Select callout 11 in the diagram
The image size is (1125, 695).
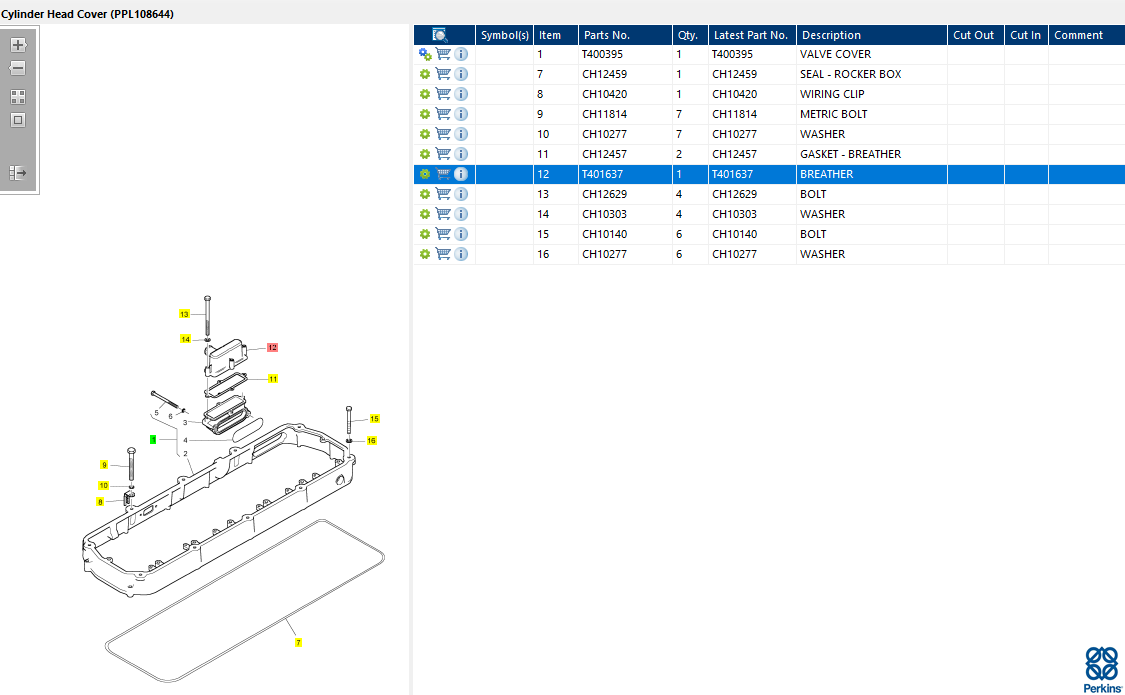[x=273, y=379]
